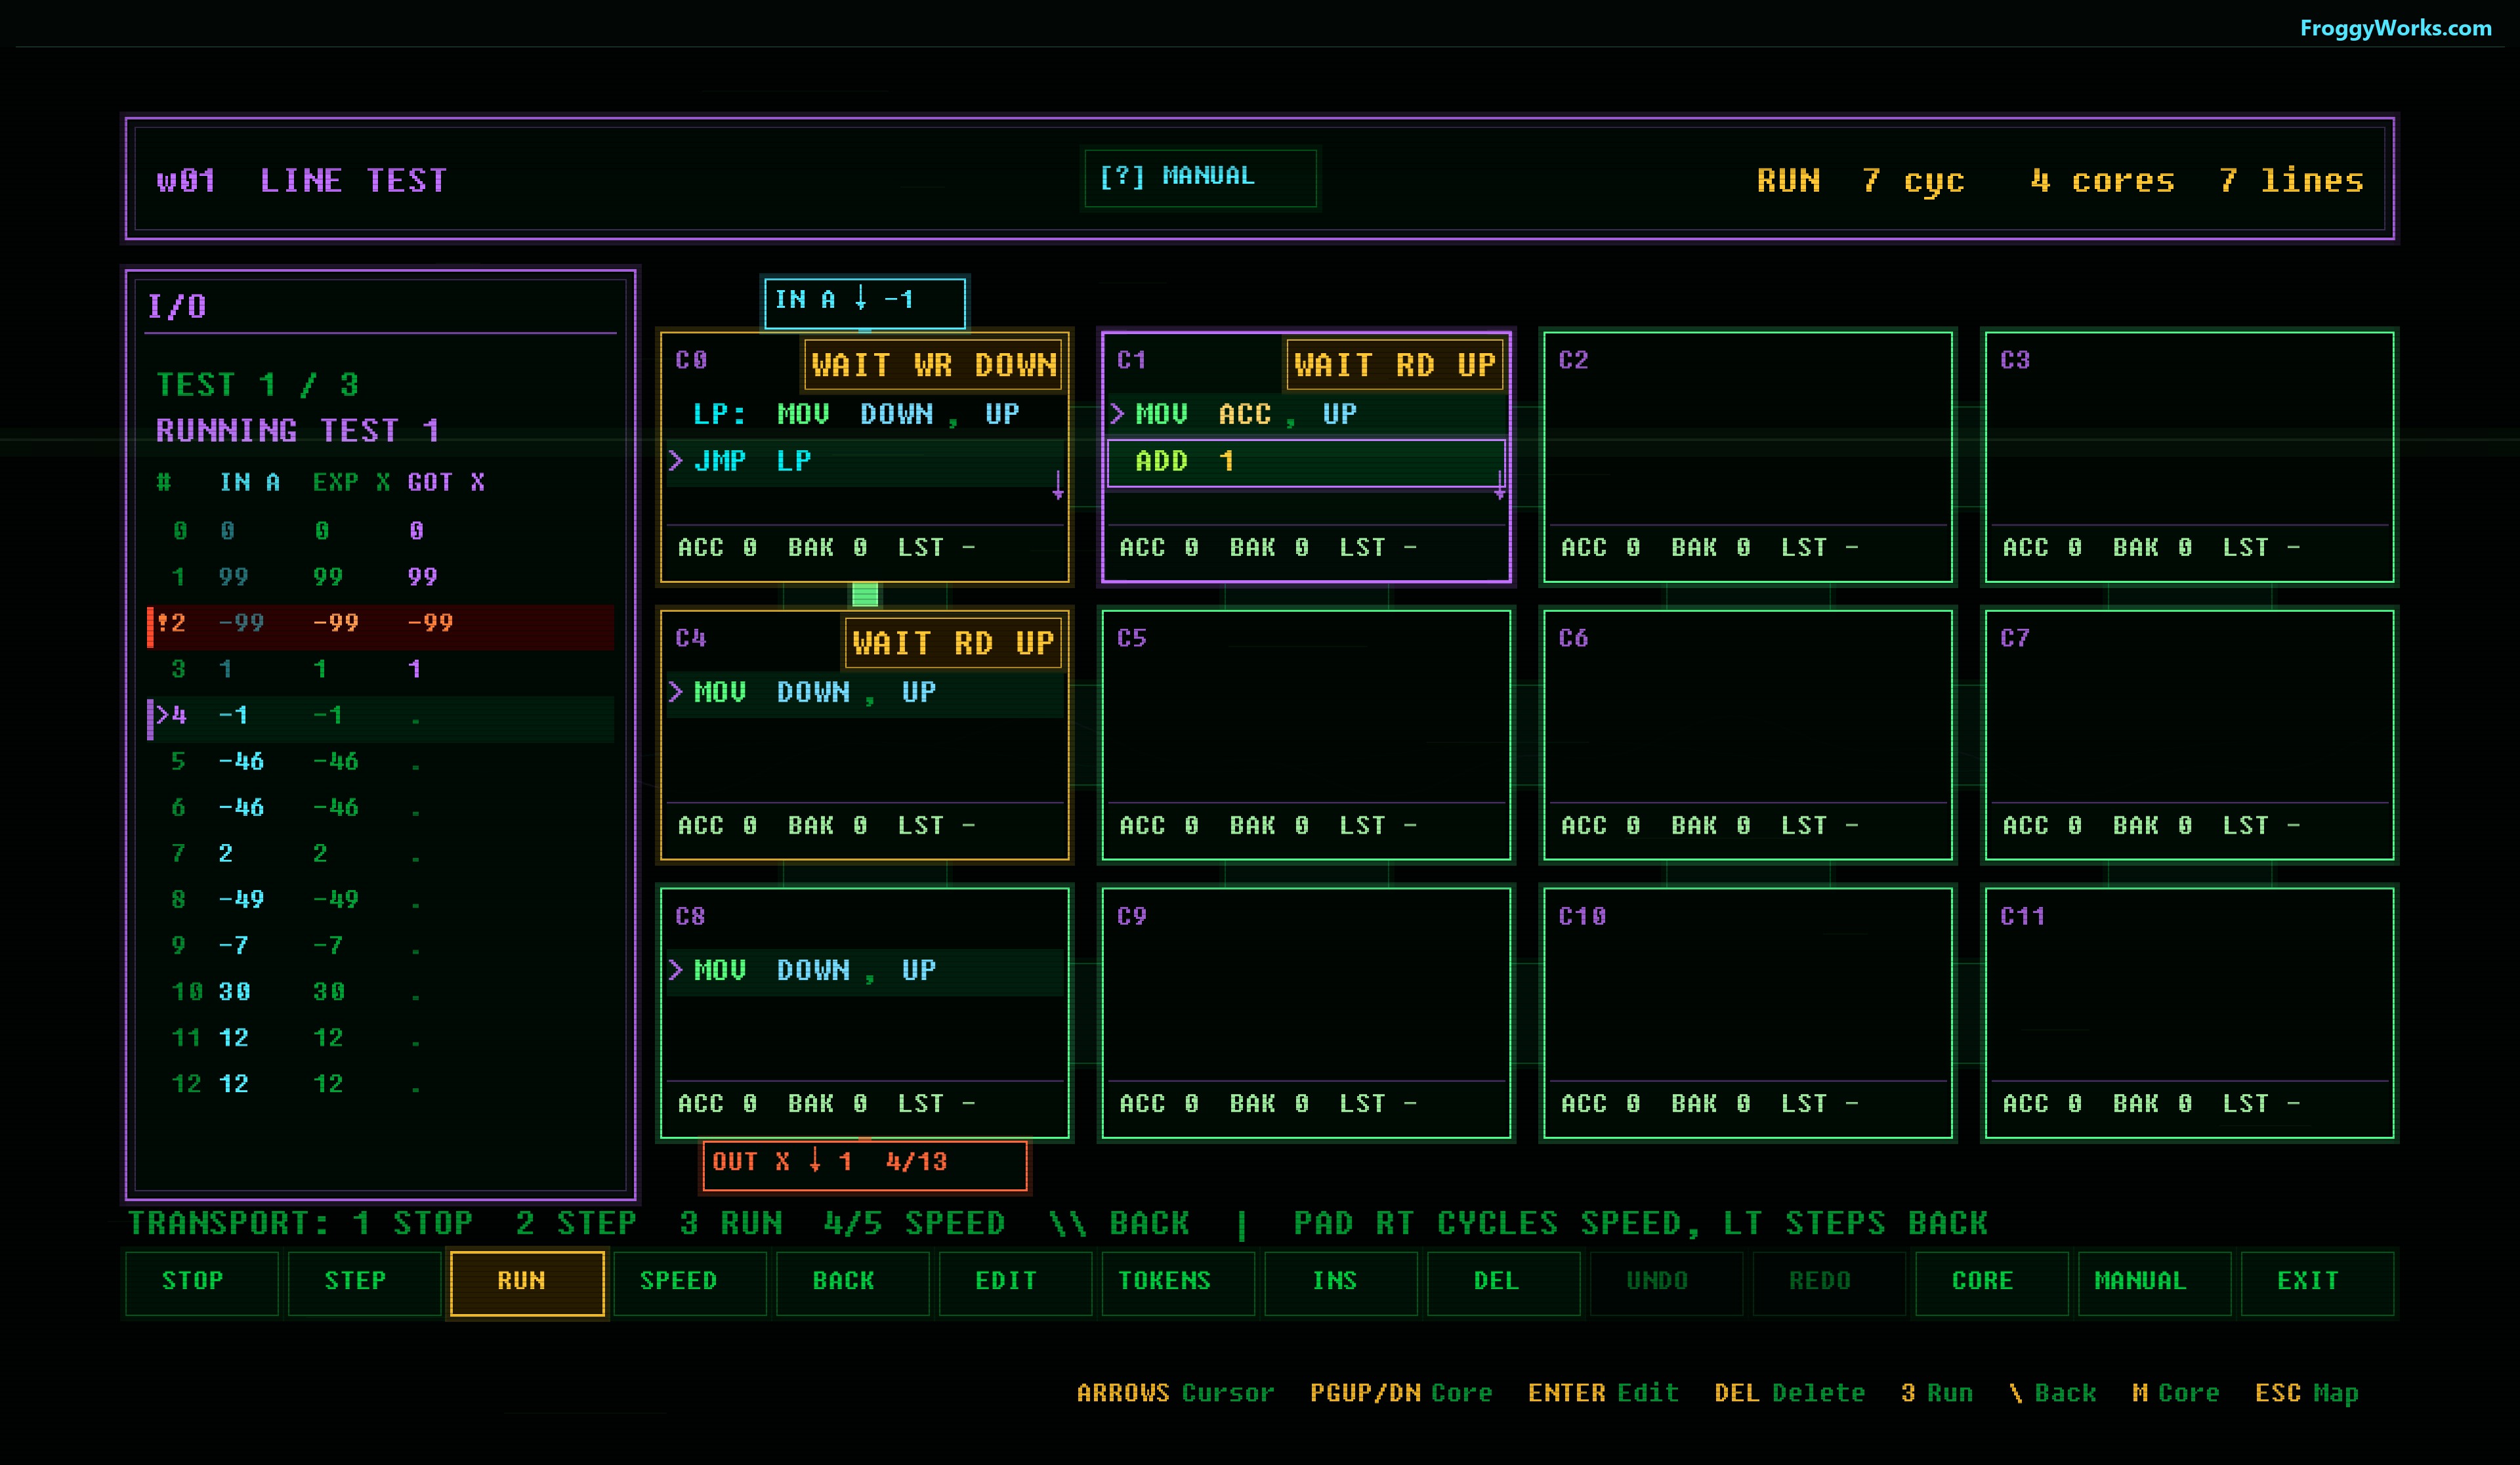Click 'MOV ACC, UP' line in C1
The height and width of the screenshot is (1465, 2520).
[x=1306, y=414]
